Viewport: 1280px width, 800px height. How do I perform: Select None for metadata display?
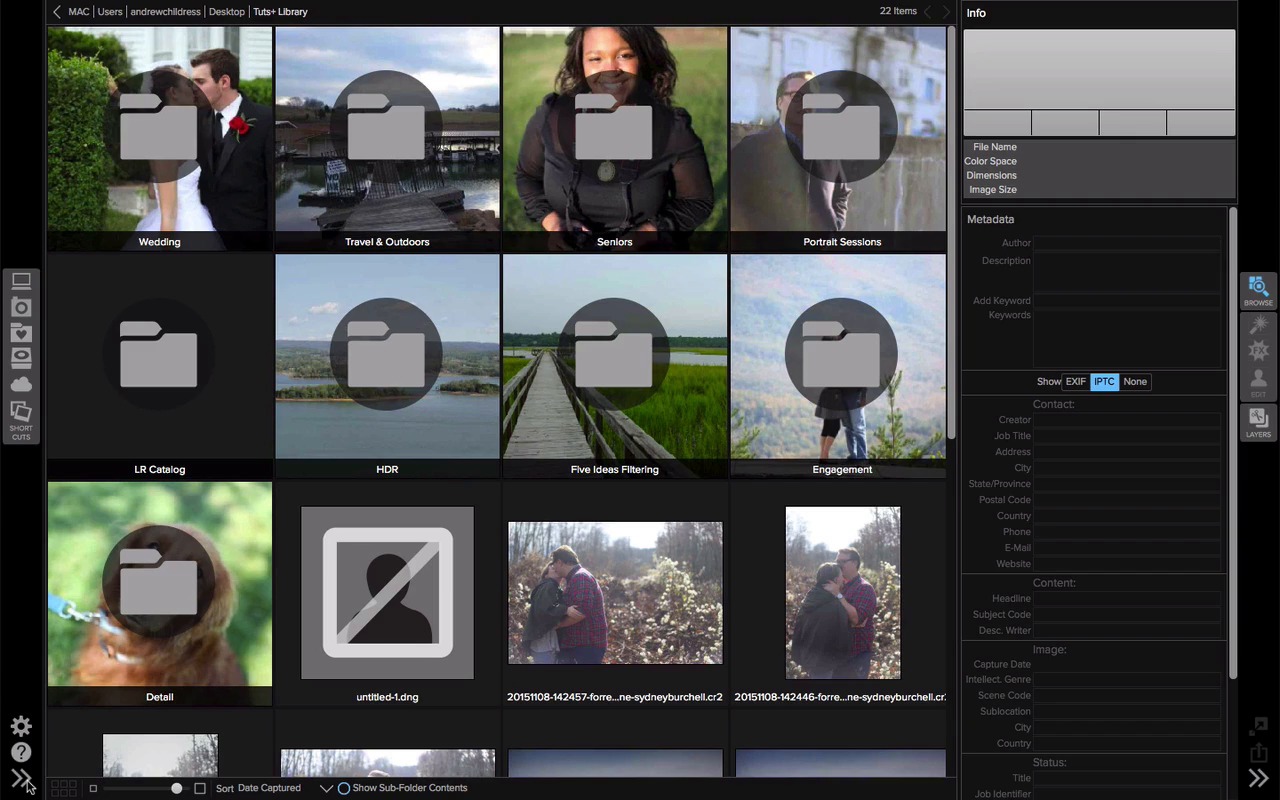pyautogui.click(x=1135, y=382)
